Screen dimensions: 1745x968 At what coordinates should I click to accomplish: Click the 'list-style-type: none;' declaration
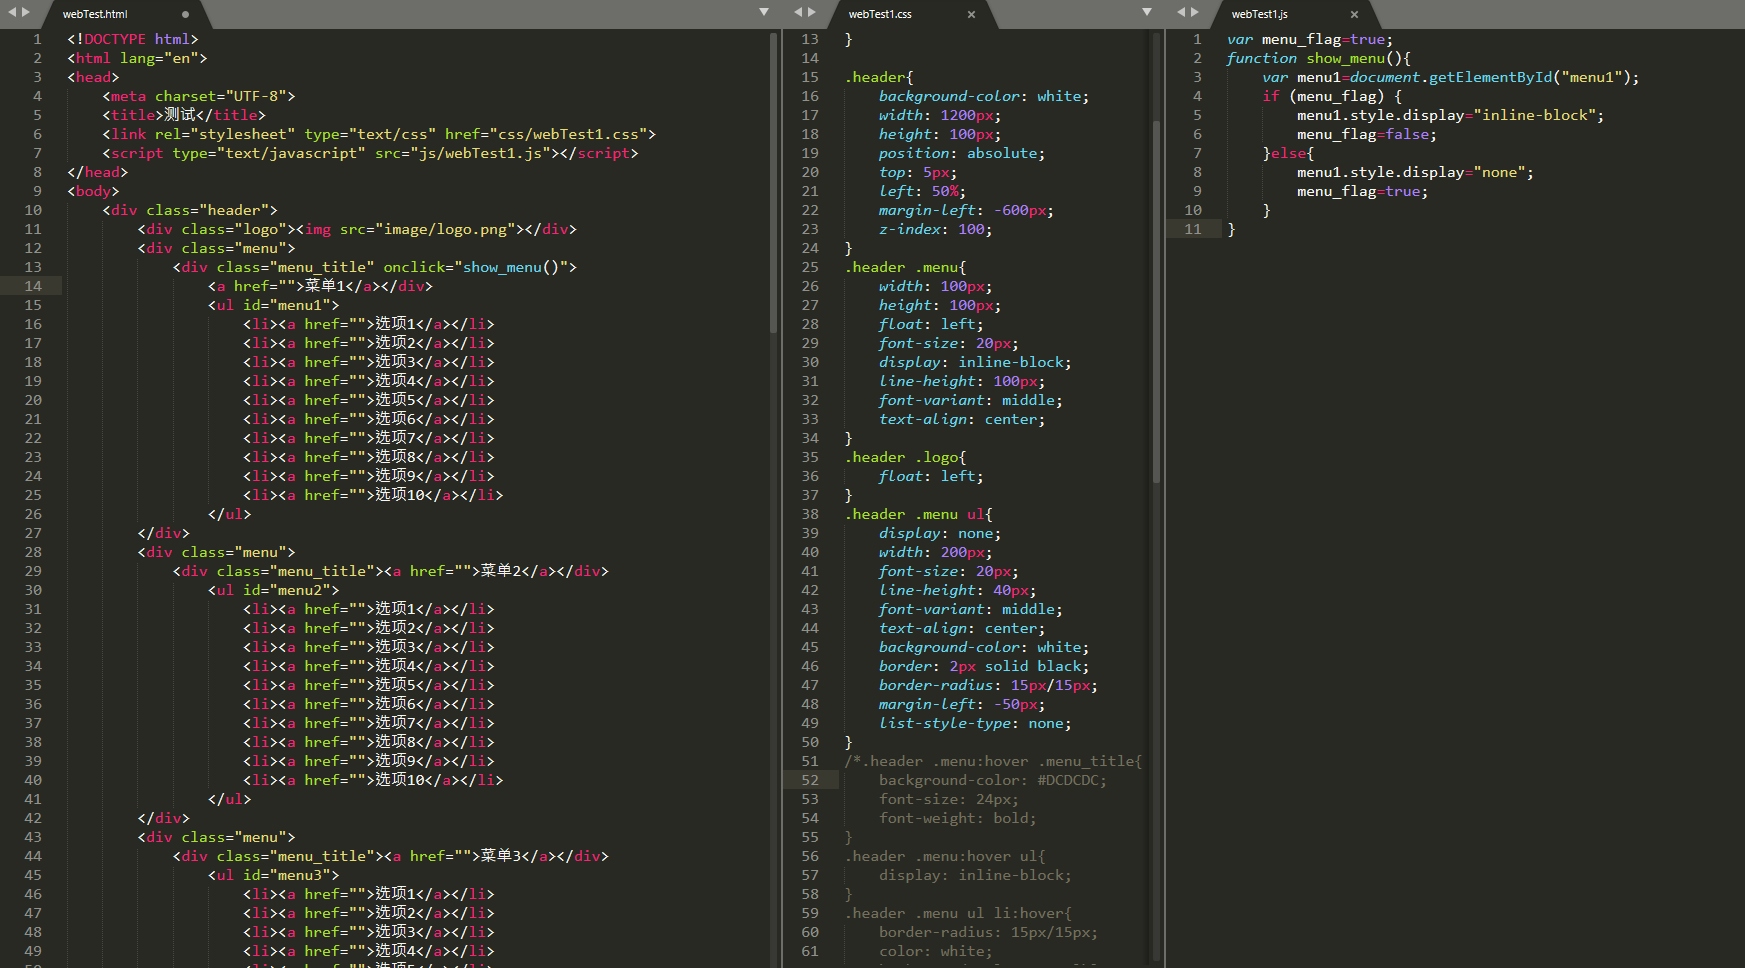tap(975, 723)
